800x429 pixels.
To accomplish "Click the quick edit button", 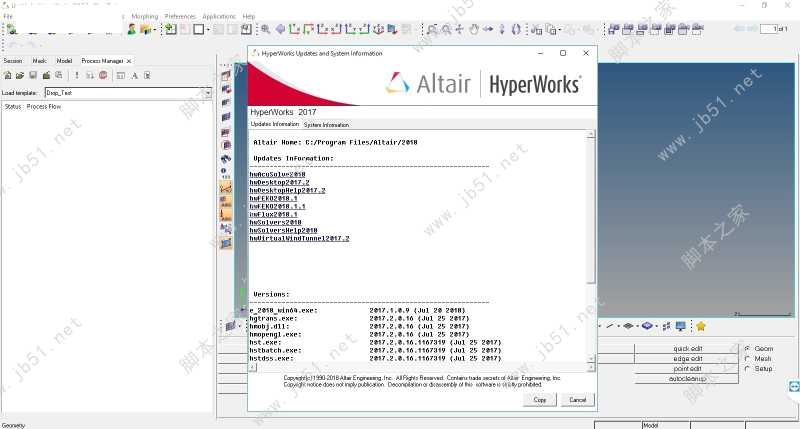I will tap(687, 348).
